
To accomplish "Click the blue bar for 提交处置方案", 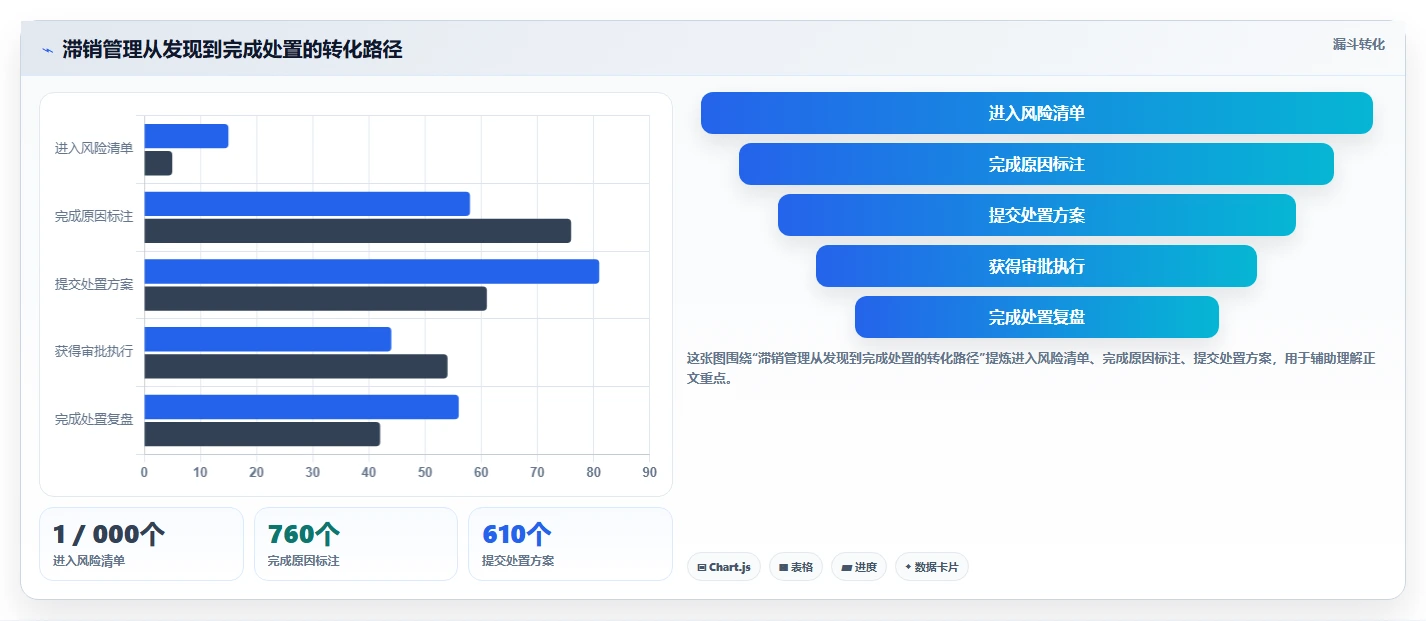I will 371,271.
